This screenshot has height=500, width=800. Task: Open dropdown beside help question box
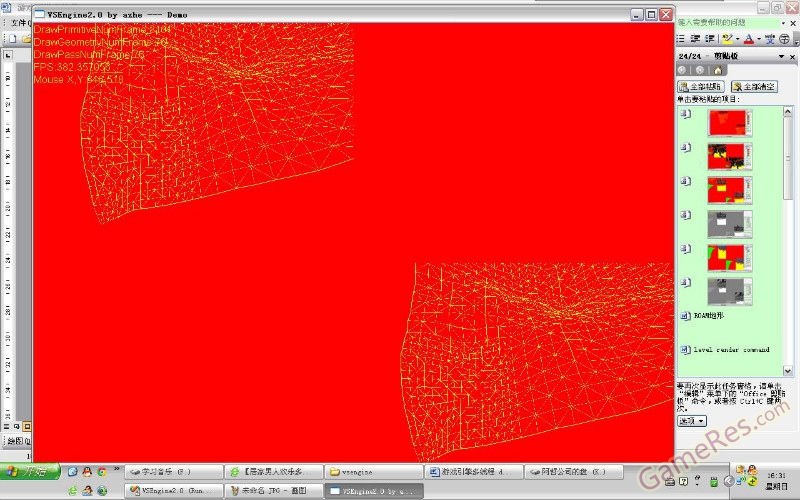click(x=783, y=23)
